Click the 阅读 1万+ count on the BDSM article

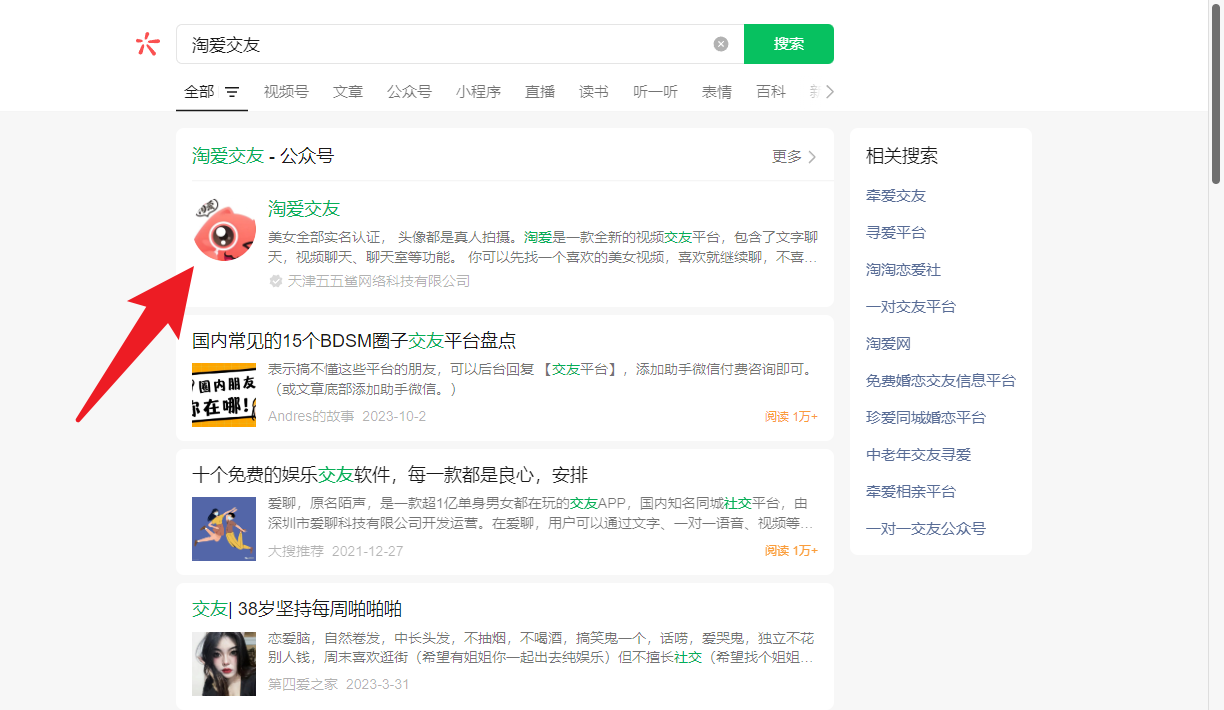pyautogui.click(x=791, y=417)
